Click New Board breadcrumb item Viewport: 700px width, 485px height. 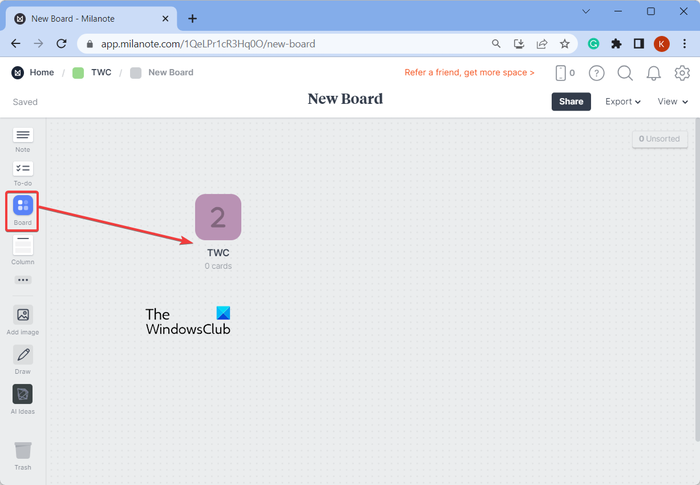pos(171,72)
